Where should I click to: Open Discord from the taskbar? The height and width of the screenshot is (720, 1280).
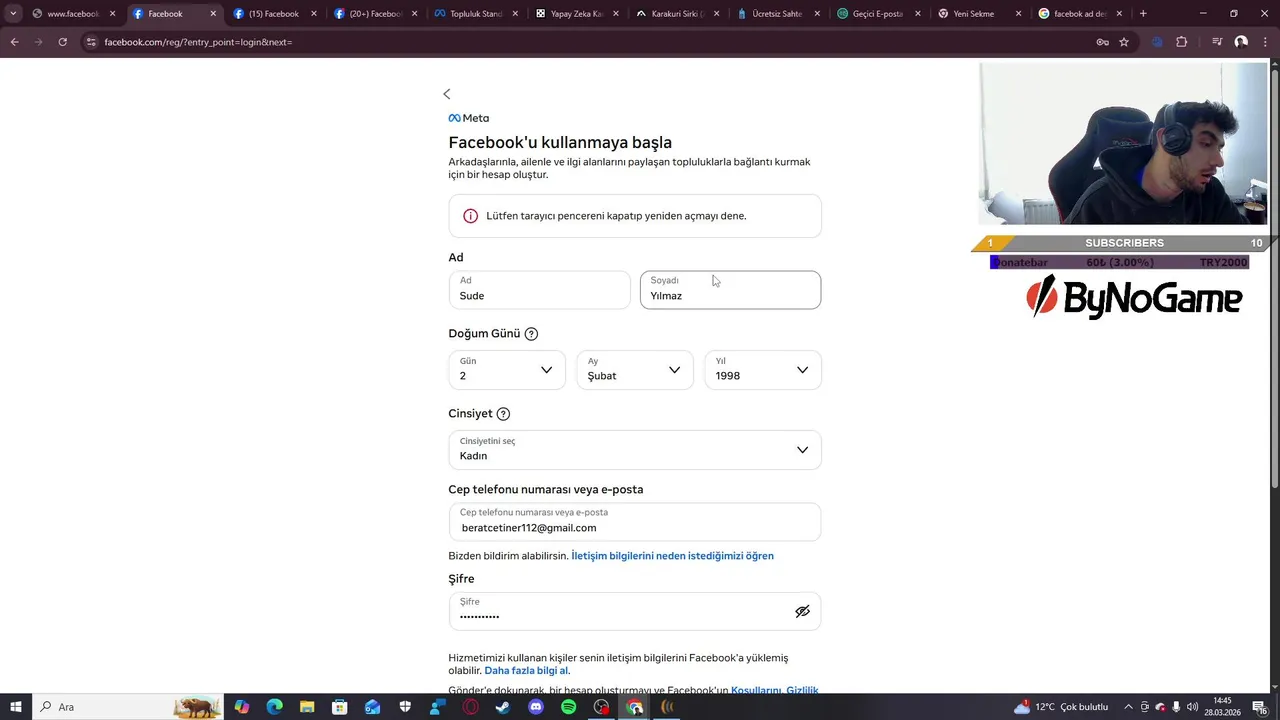pos(535,707)
